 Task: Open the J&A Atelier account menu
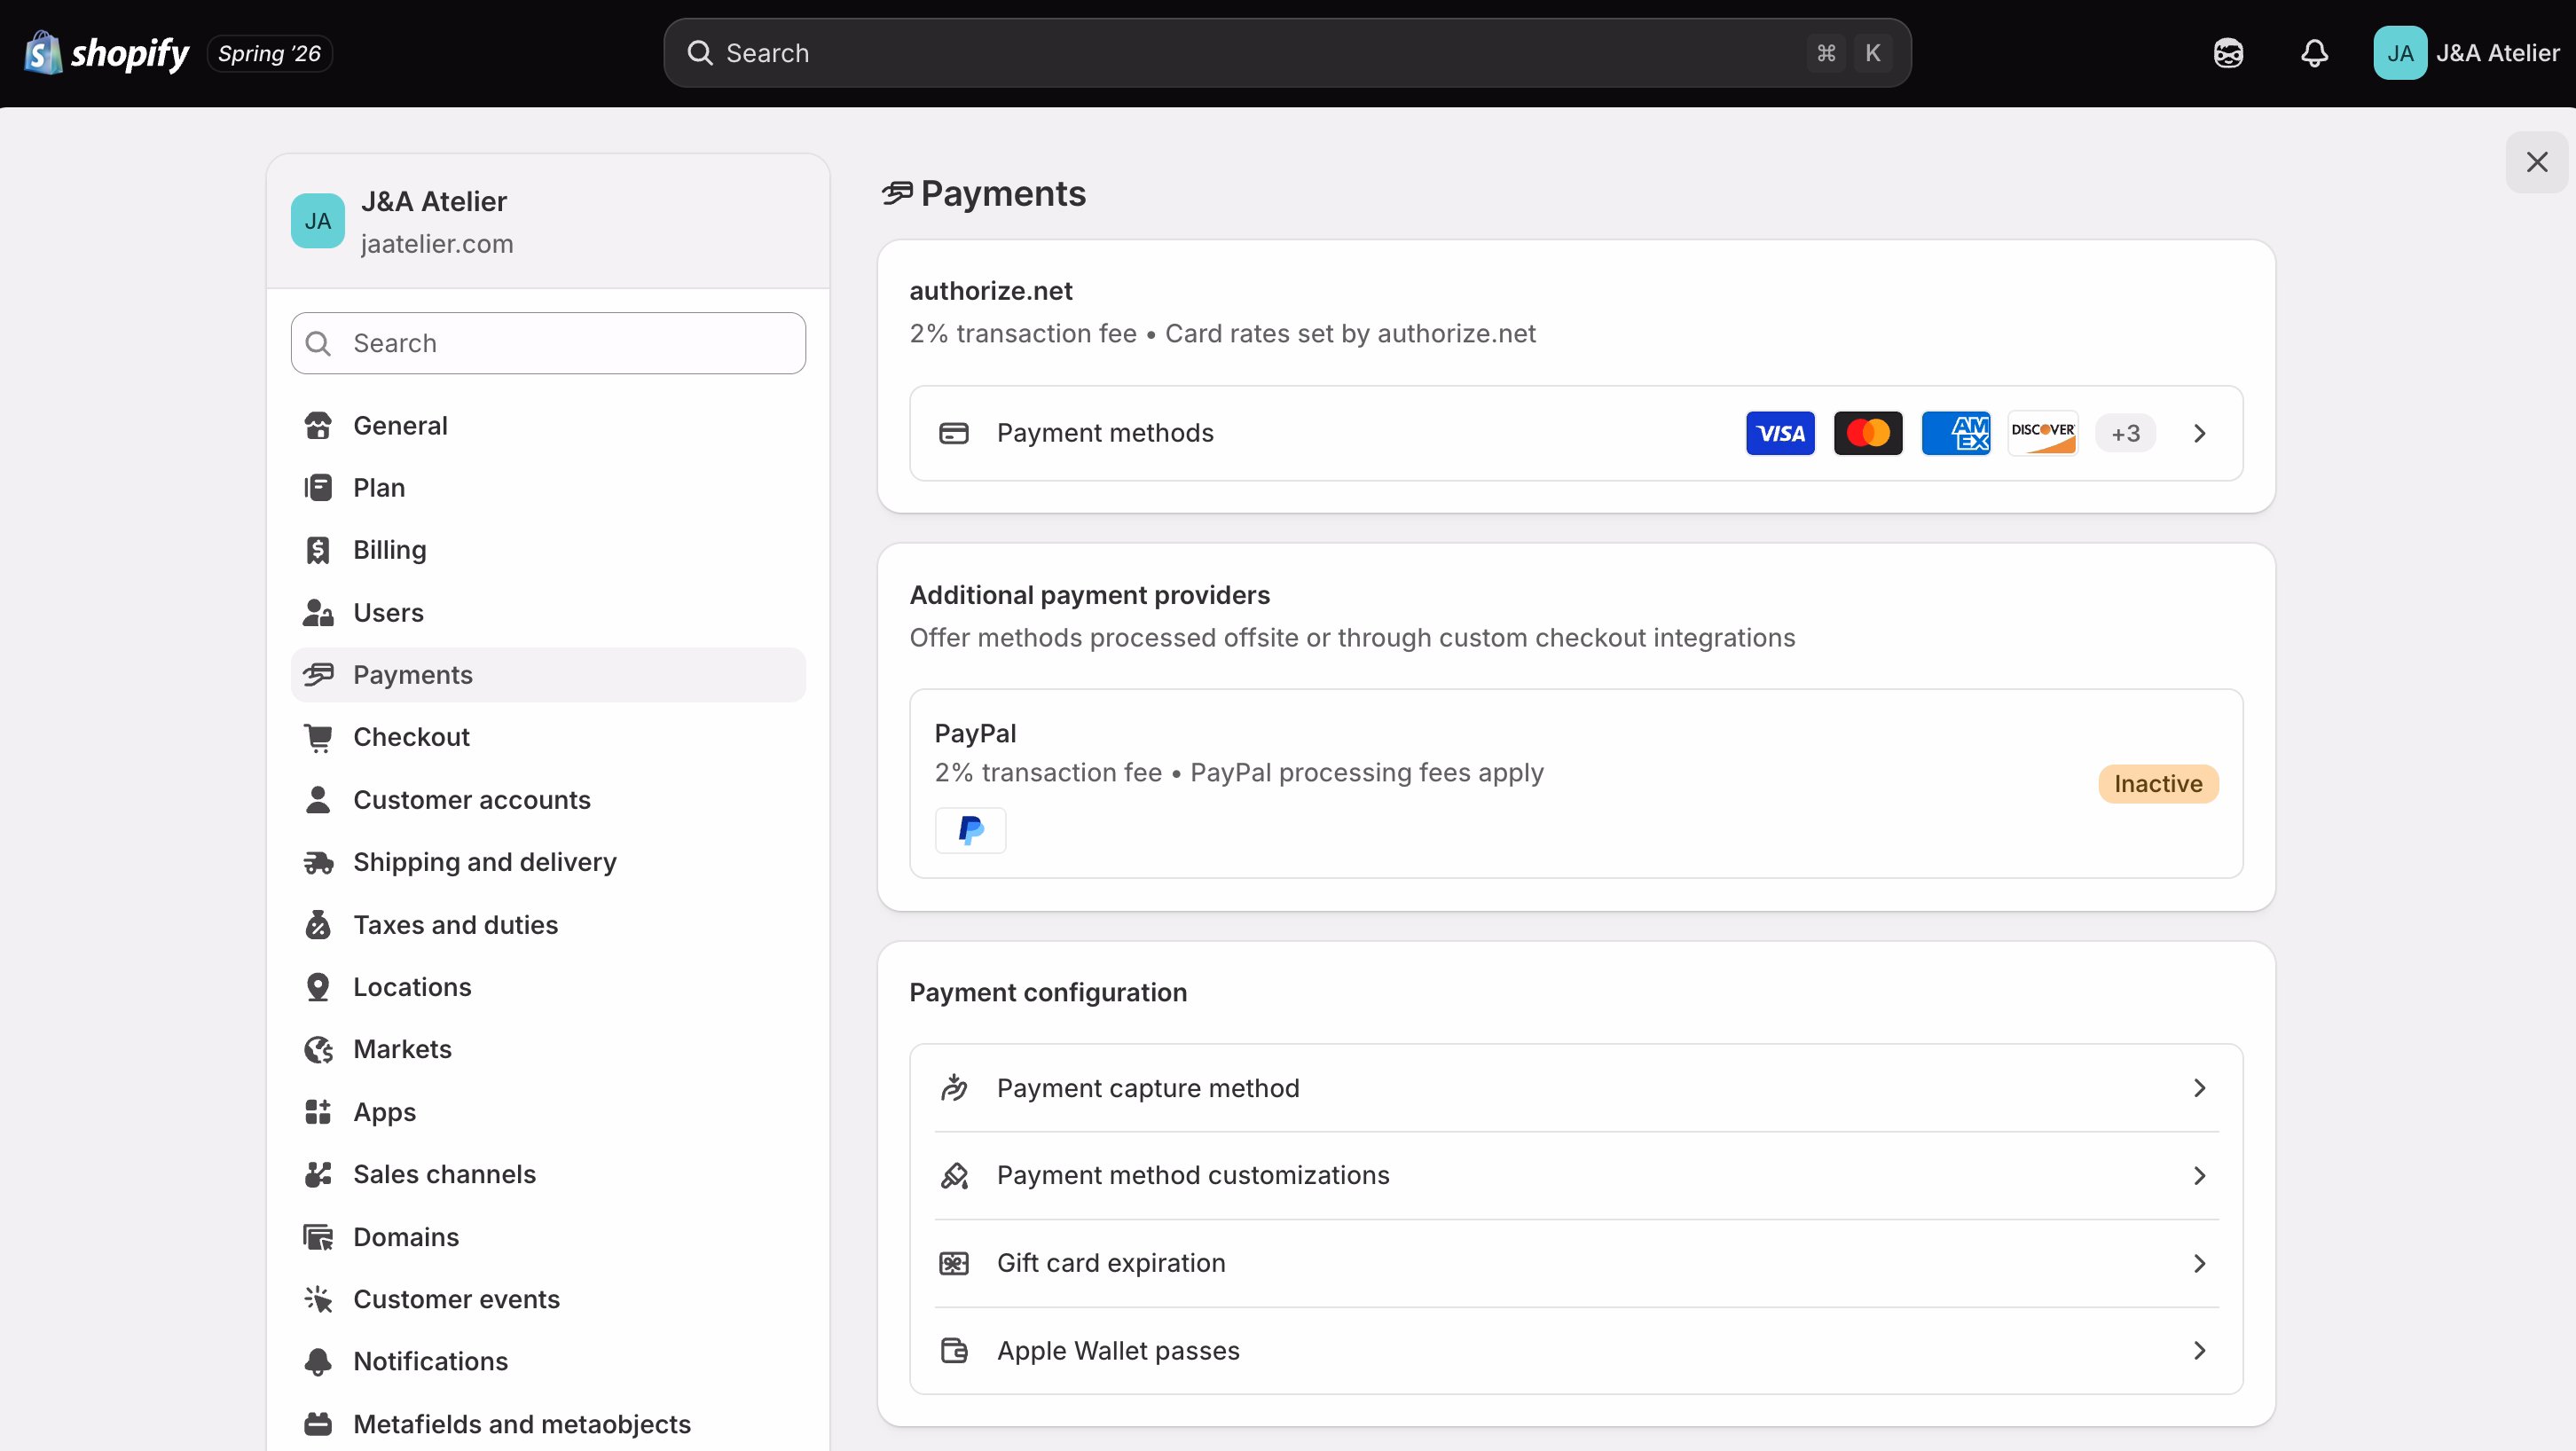[2466, 53]
